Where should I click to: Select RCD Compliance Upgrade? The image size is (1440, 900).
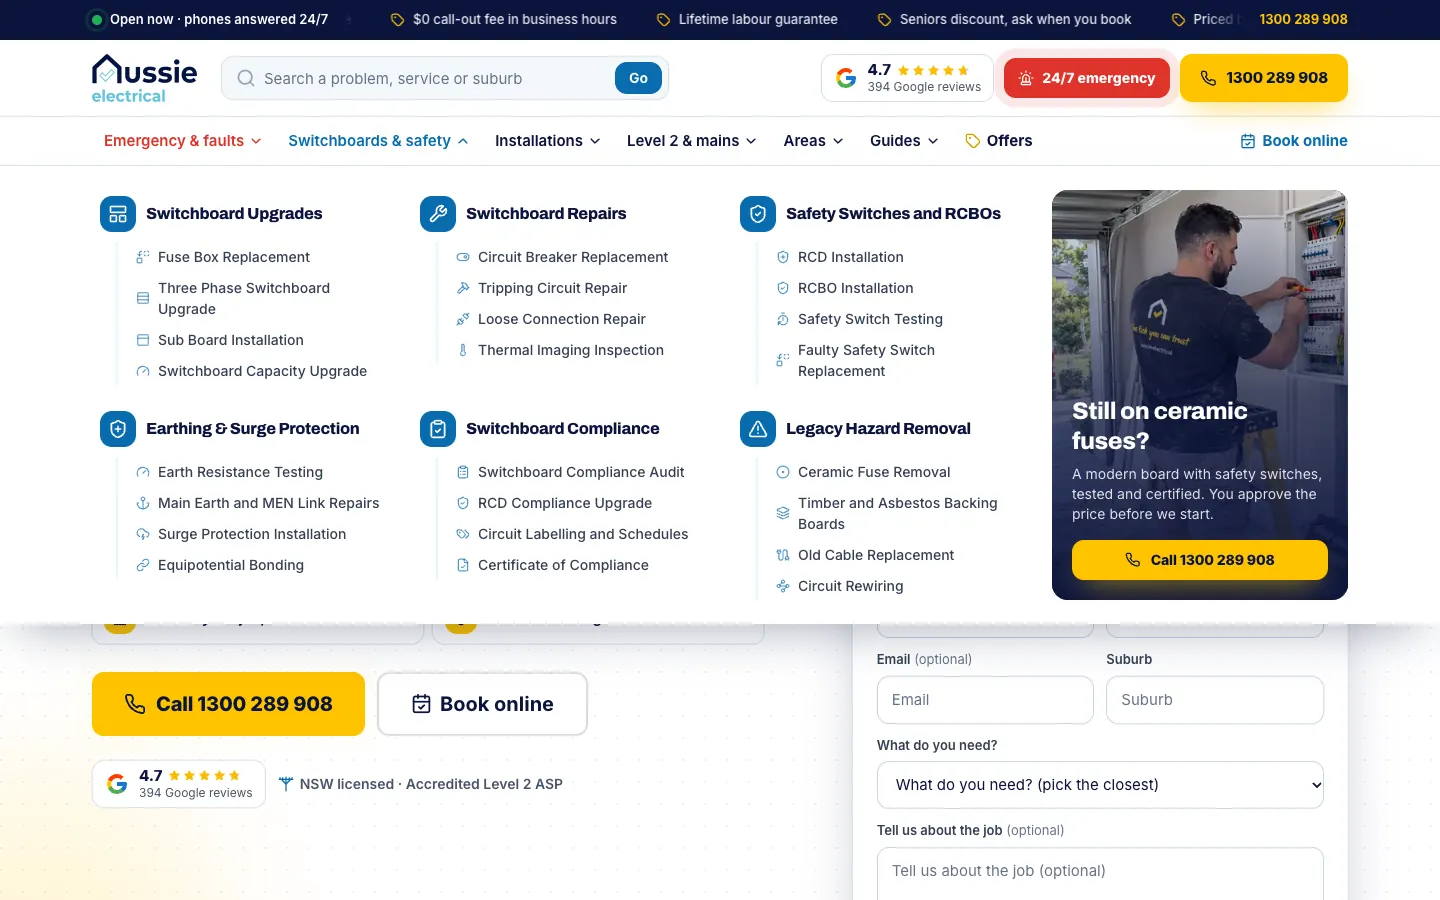(x=565, y=503)
